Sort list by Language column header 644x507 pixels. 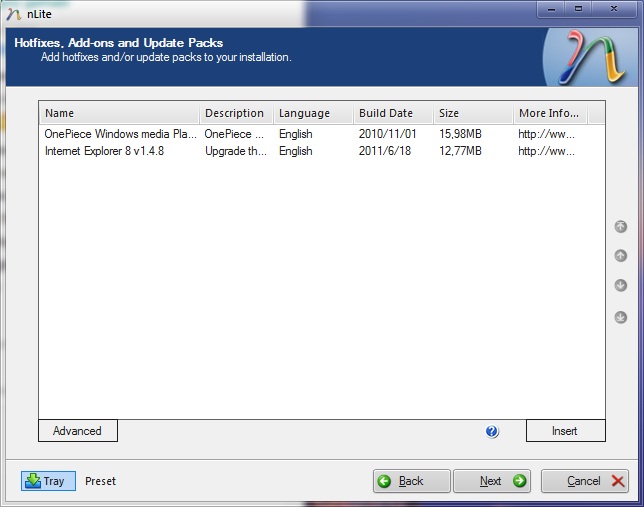tap(313, 113)
